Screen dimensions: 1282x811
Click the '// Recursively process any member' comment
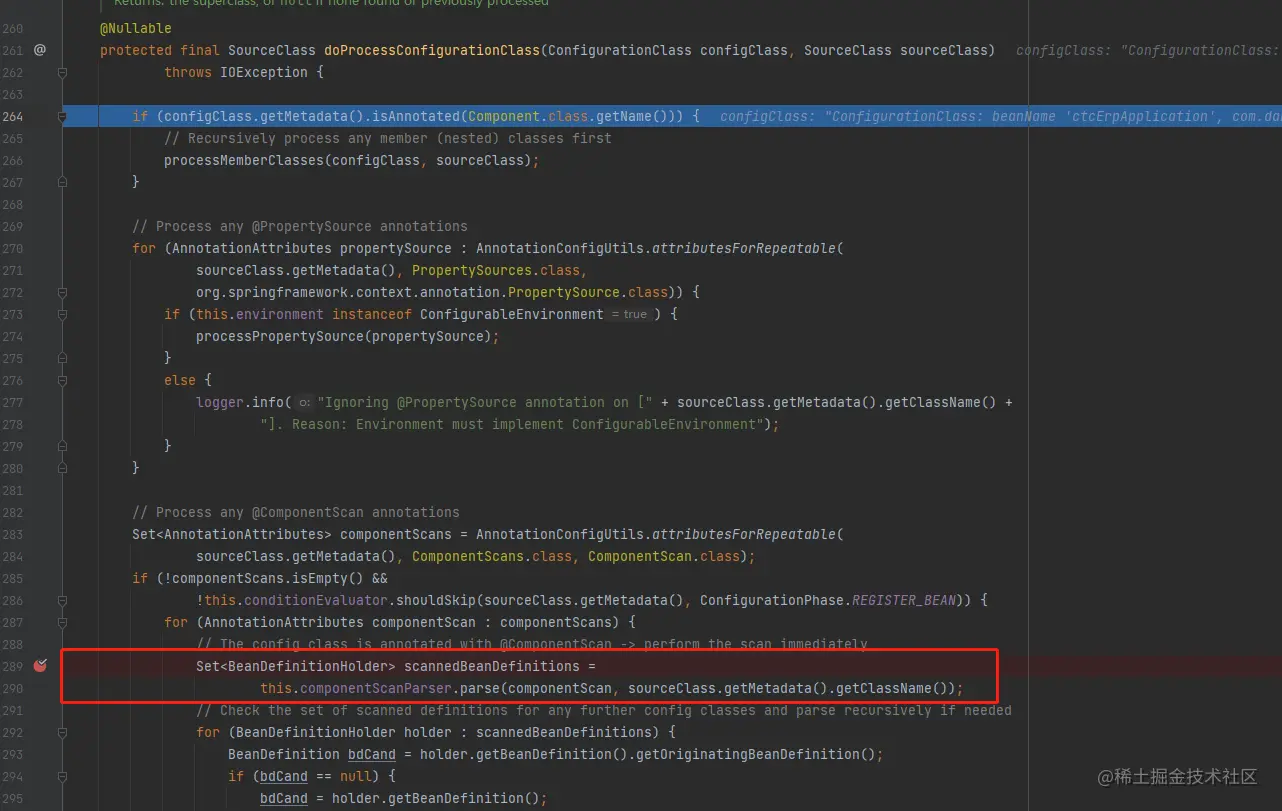[388, 138]
